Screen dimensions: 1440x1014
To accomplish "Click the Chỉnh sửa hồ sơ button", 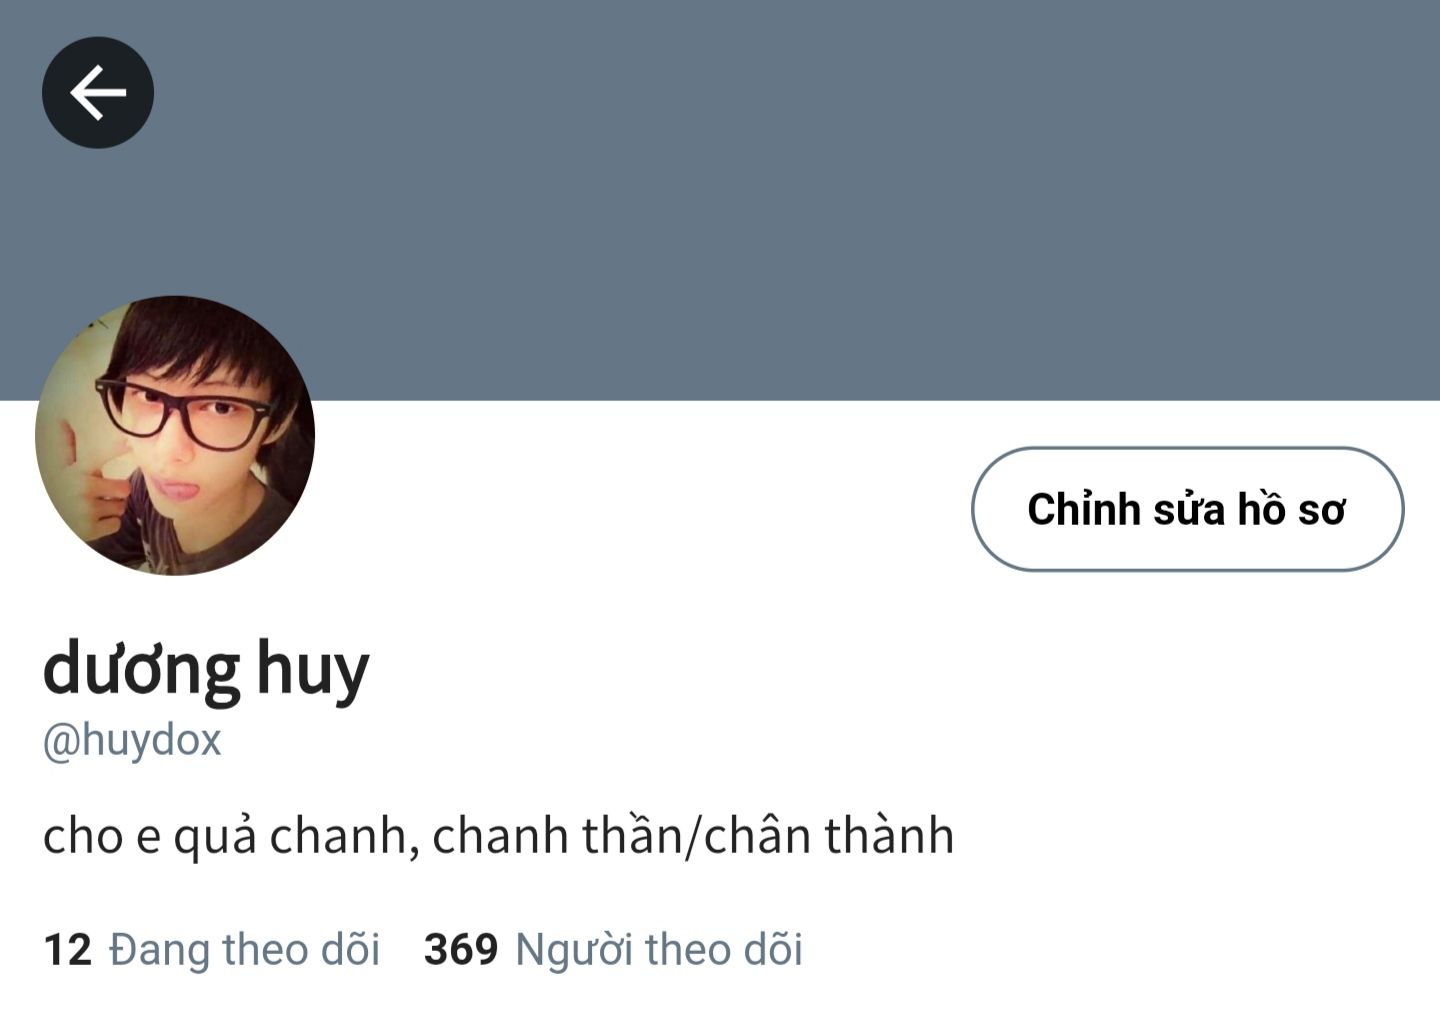I will (1187, 509).
